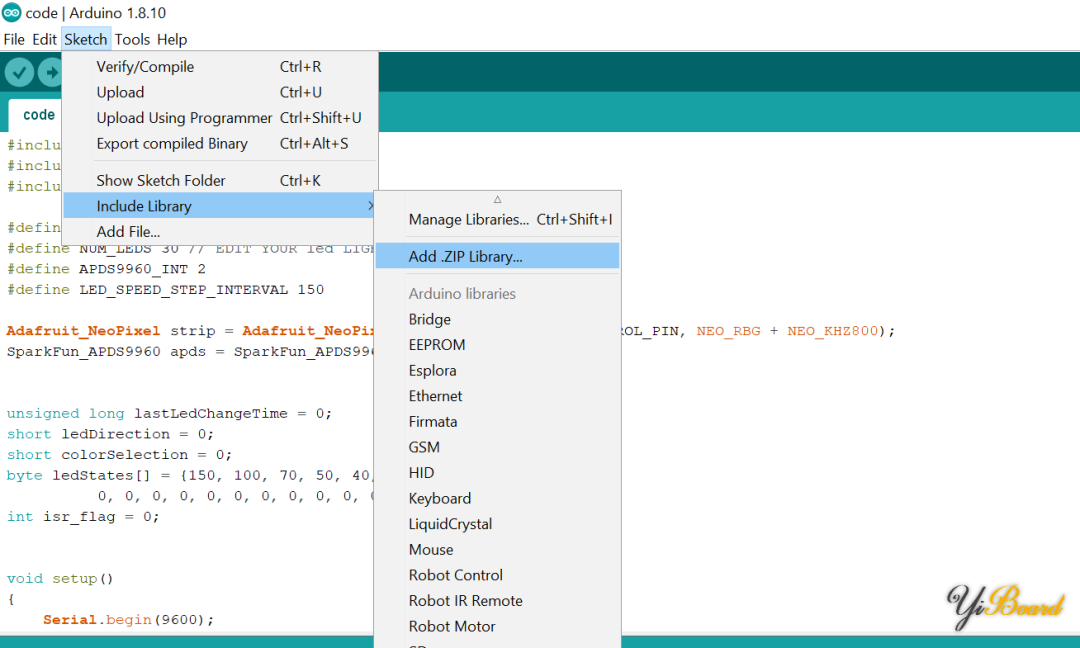Include the Robot IR Remote library
This screenshot has height=648, width=1080.
pyautogui.click(x=497, y=600)
